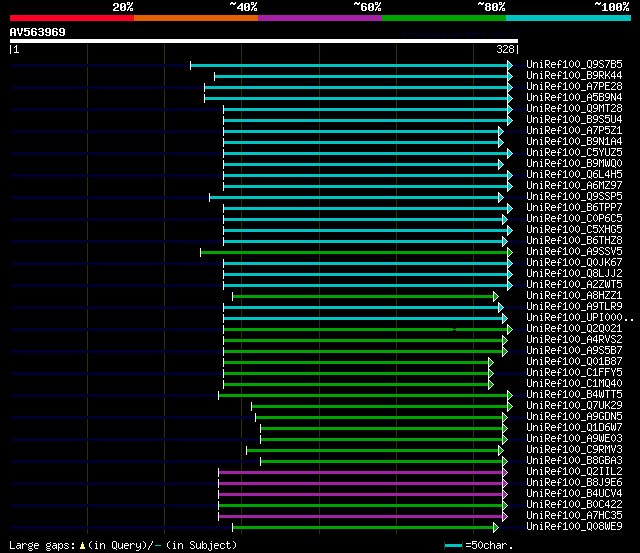Click the UniRef100_C1FFY5 label
This screenshot has width=640, height=553.
click(x=574, y=373)
